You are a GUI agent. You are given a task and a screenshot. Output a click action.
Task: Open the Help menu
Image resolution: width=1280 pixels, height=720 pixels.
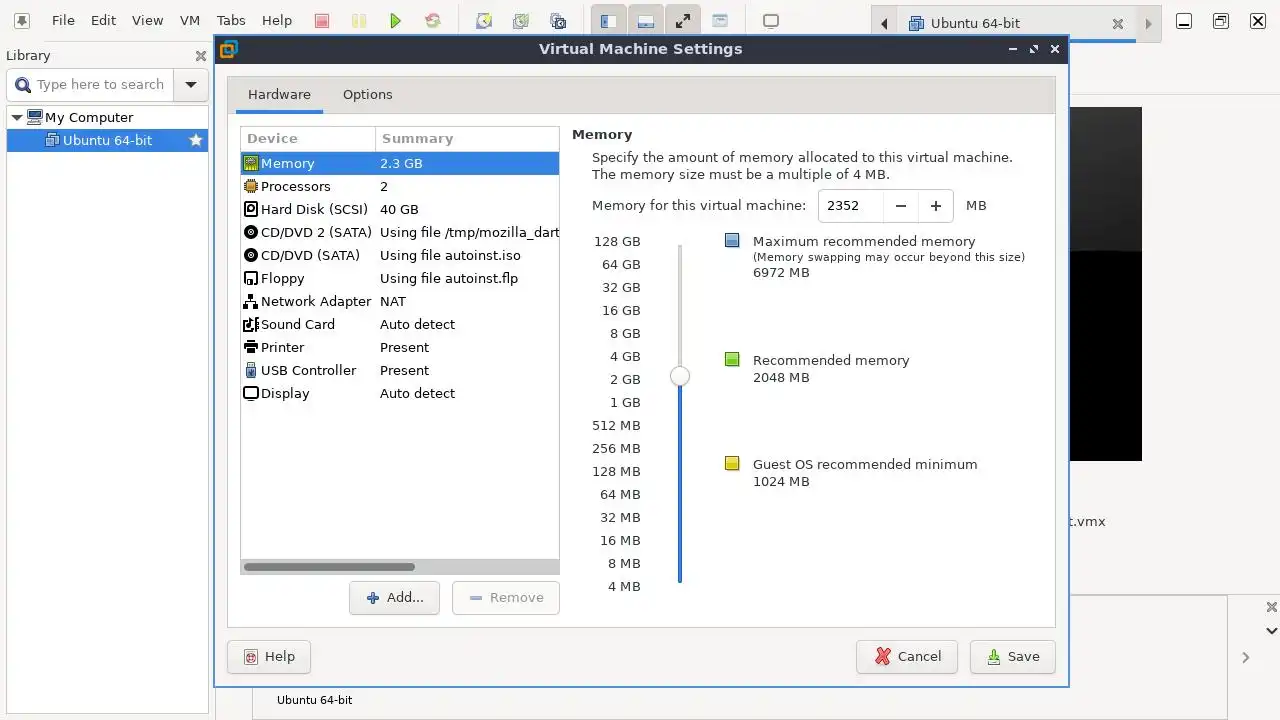(277, 20)
